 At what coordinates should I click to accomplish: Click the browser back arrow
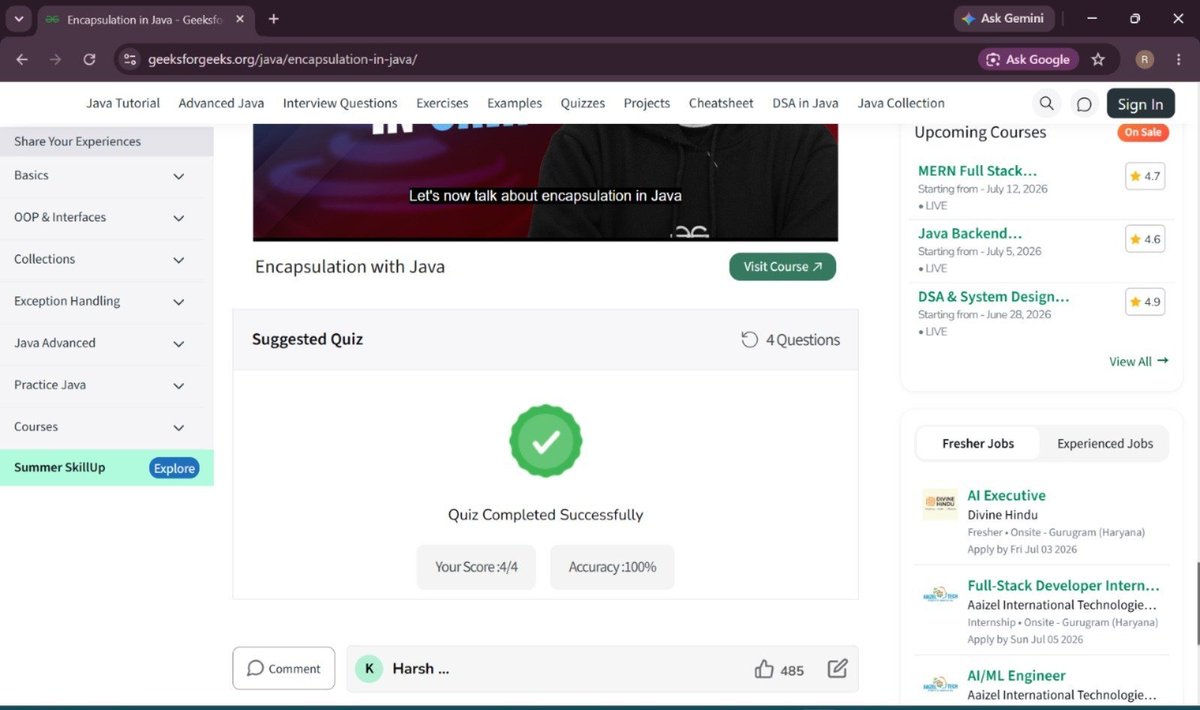pyautogui.click(x=22, y=59)
